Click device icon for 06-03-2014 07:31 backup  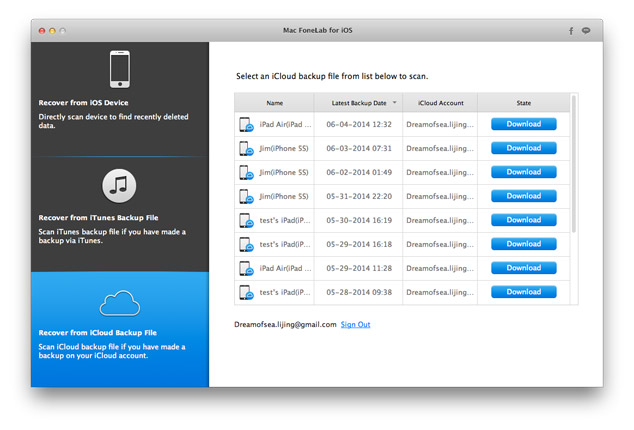tap(246, 148)
